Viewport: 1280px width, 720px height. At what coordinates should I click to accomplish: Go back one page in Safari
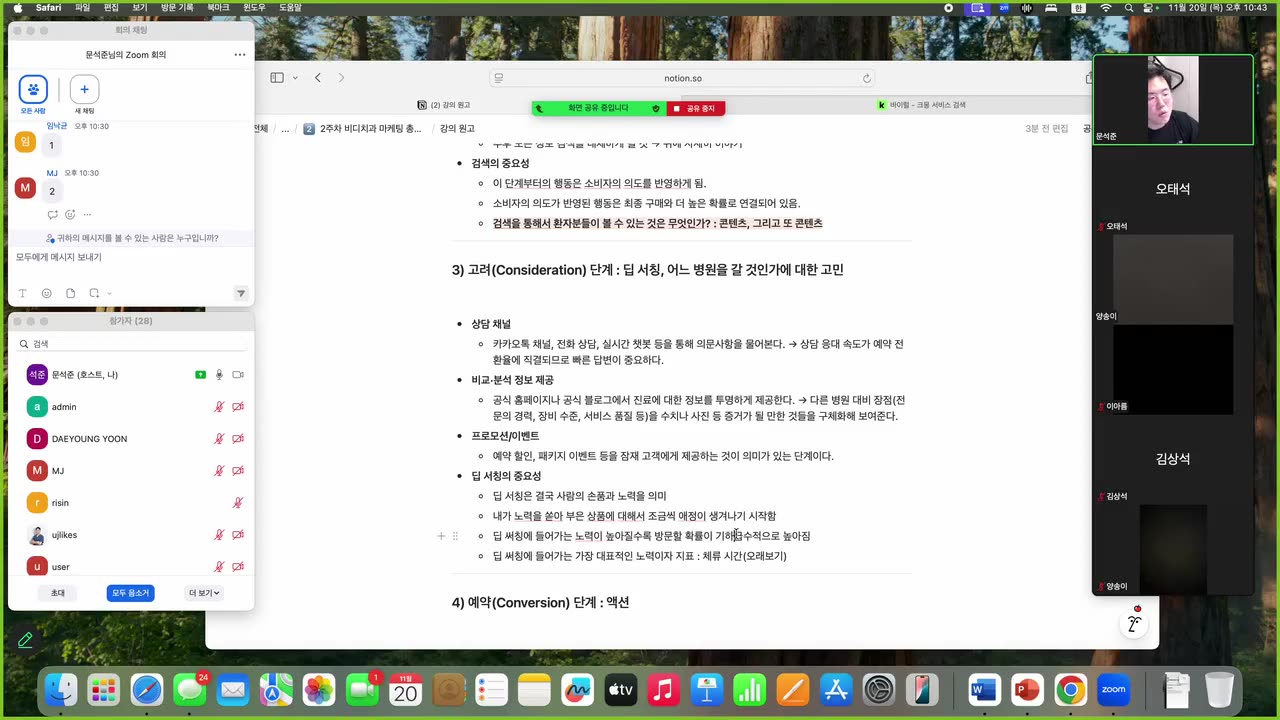[318, 78]
